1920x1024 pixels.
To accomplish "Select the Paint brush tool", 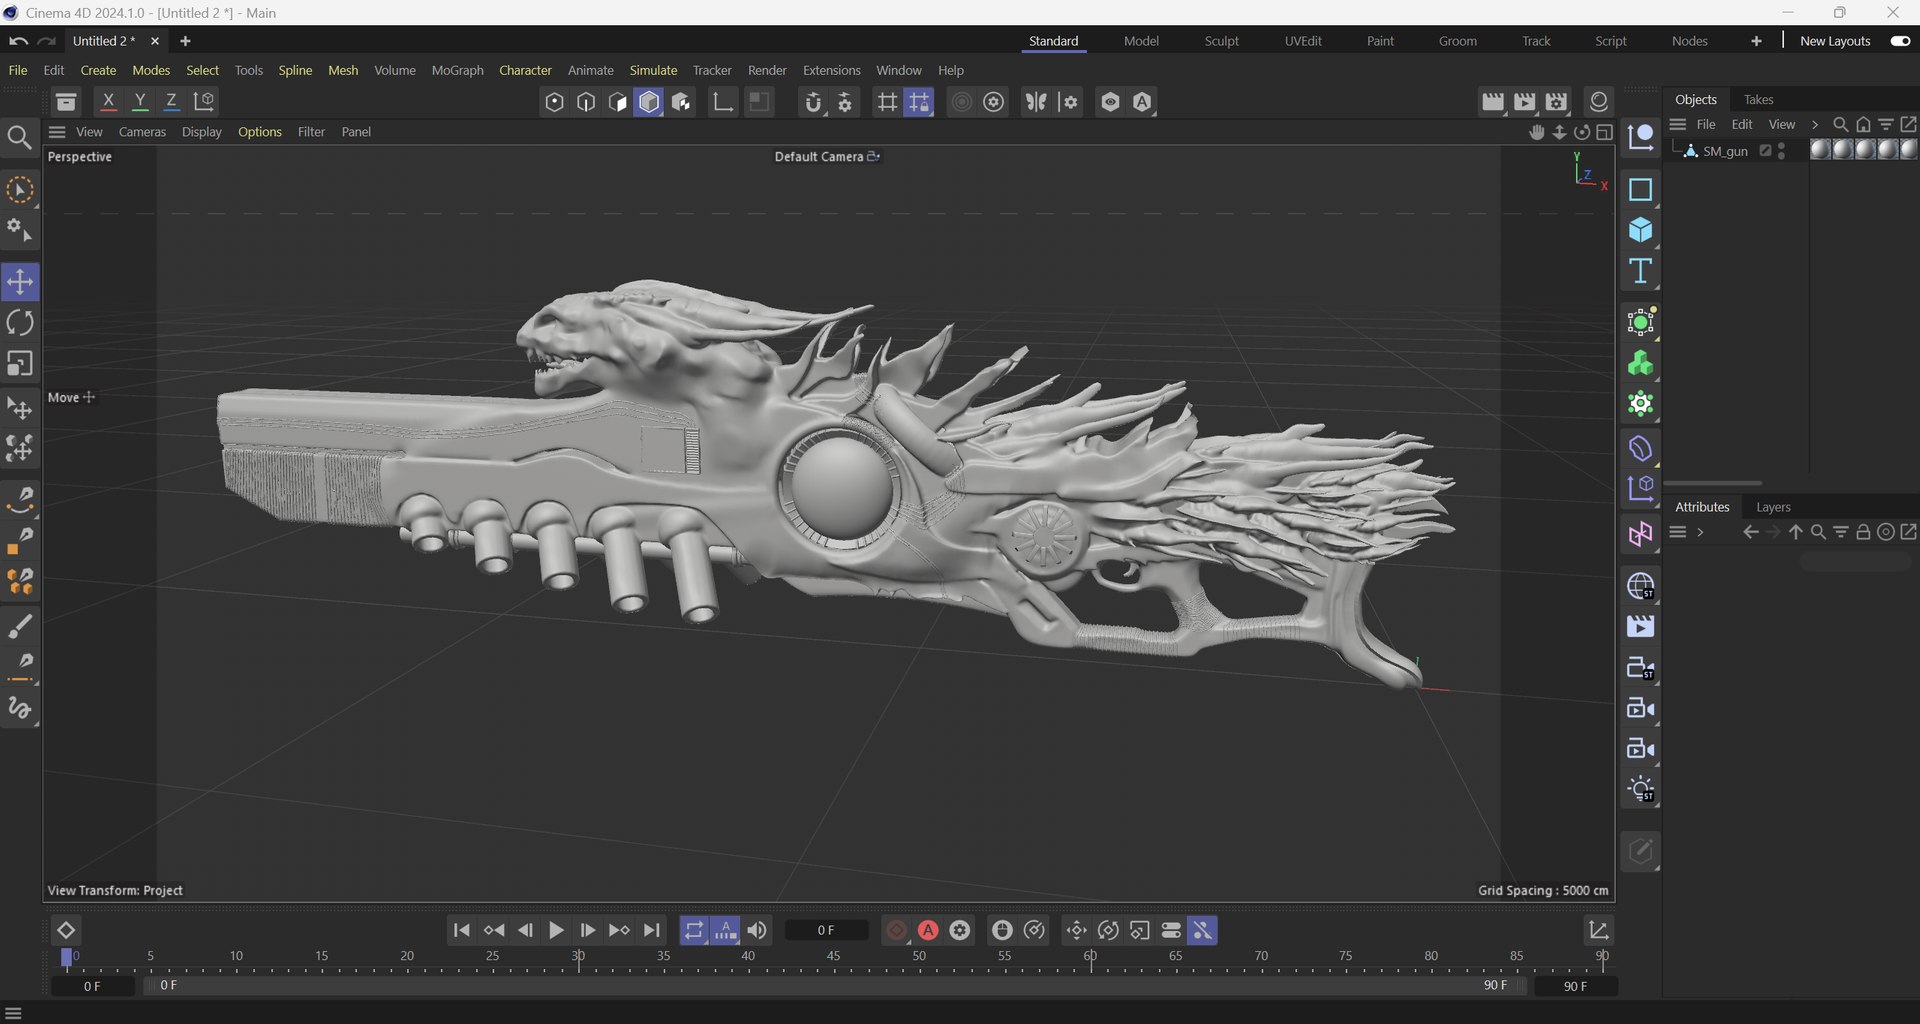I will click(x=20, y=626).
